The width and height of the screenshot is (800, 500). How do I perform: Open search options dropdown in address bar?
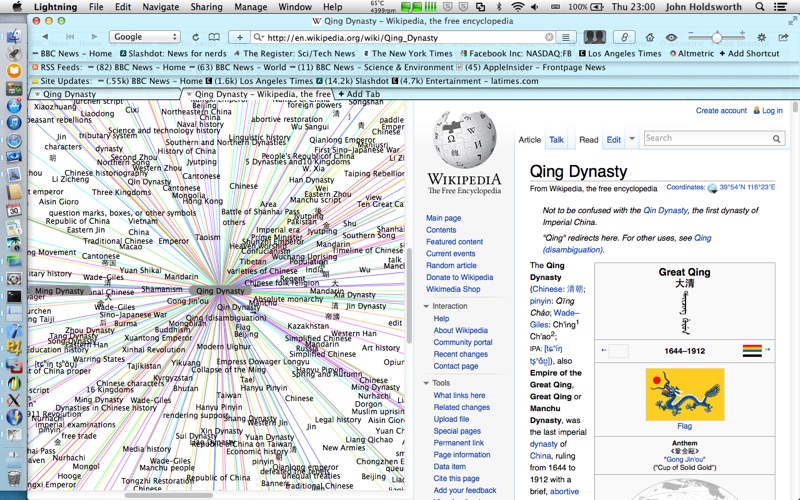[x=259, y=37]
